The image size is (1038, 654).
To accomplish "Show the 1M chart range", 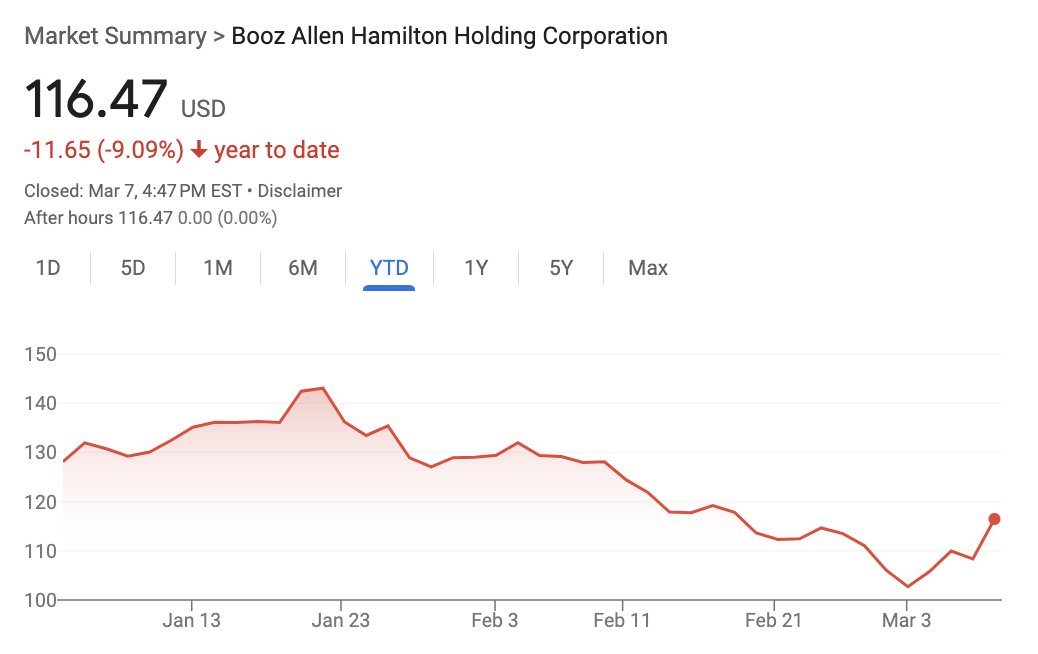I will (x=218, y=268).
